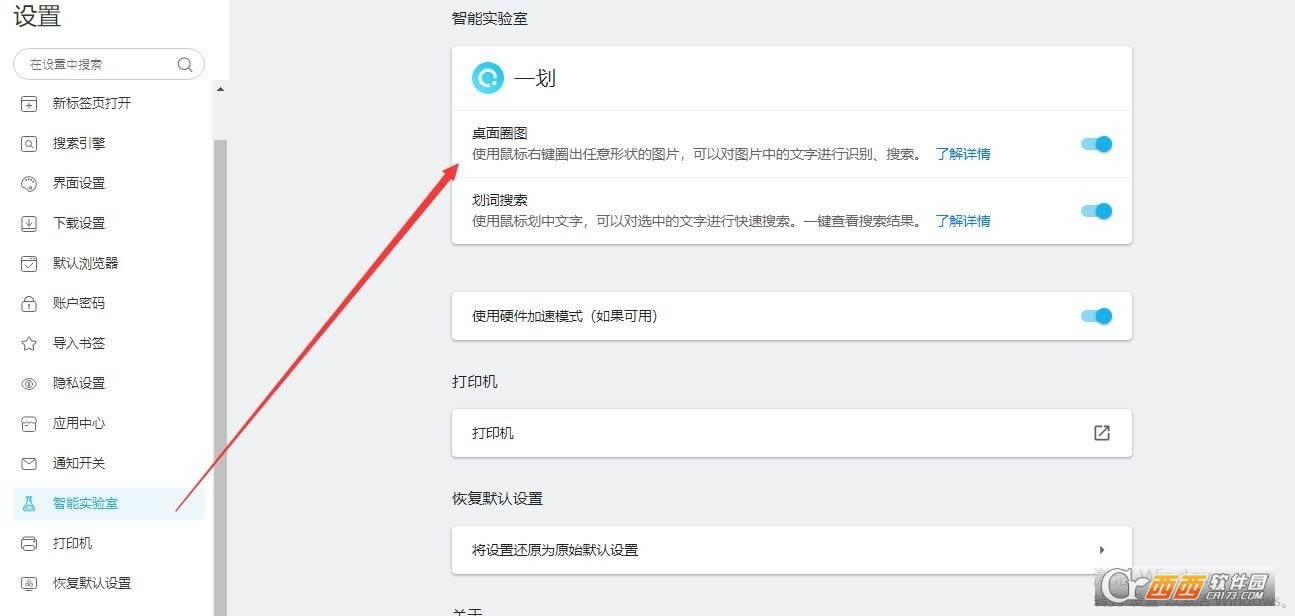Click 了解详情 link for 划词搜索
The image size is (1295, 616).
tap(963, 221)
